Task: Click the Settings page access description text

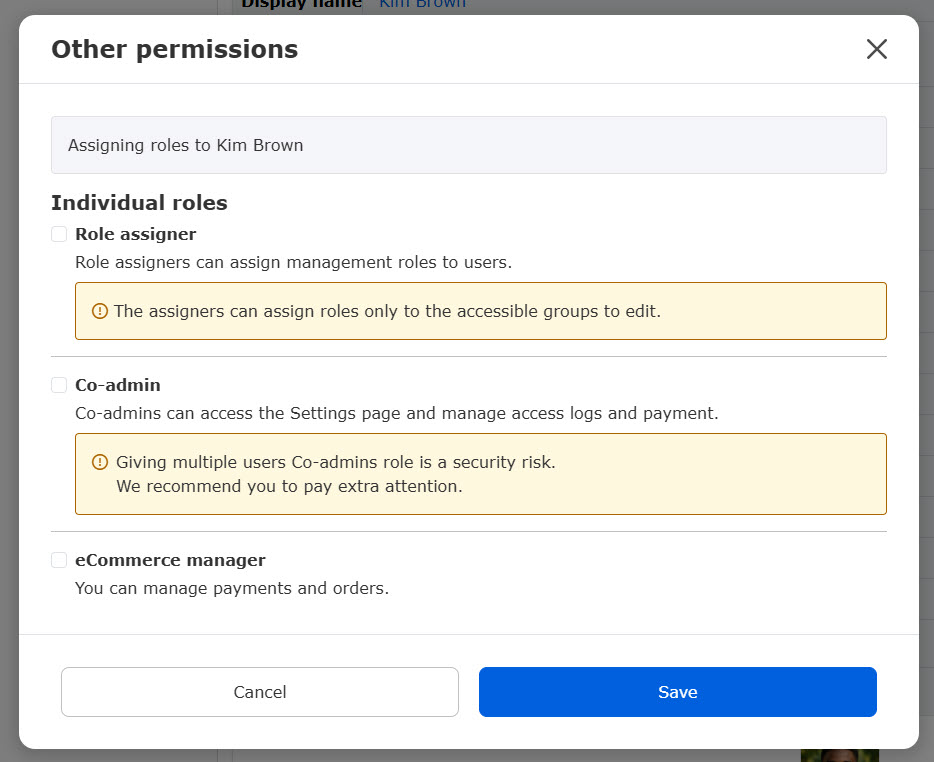Action: (x=396, y=413)
